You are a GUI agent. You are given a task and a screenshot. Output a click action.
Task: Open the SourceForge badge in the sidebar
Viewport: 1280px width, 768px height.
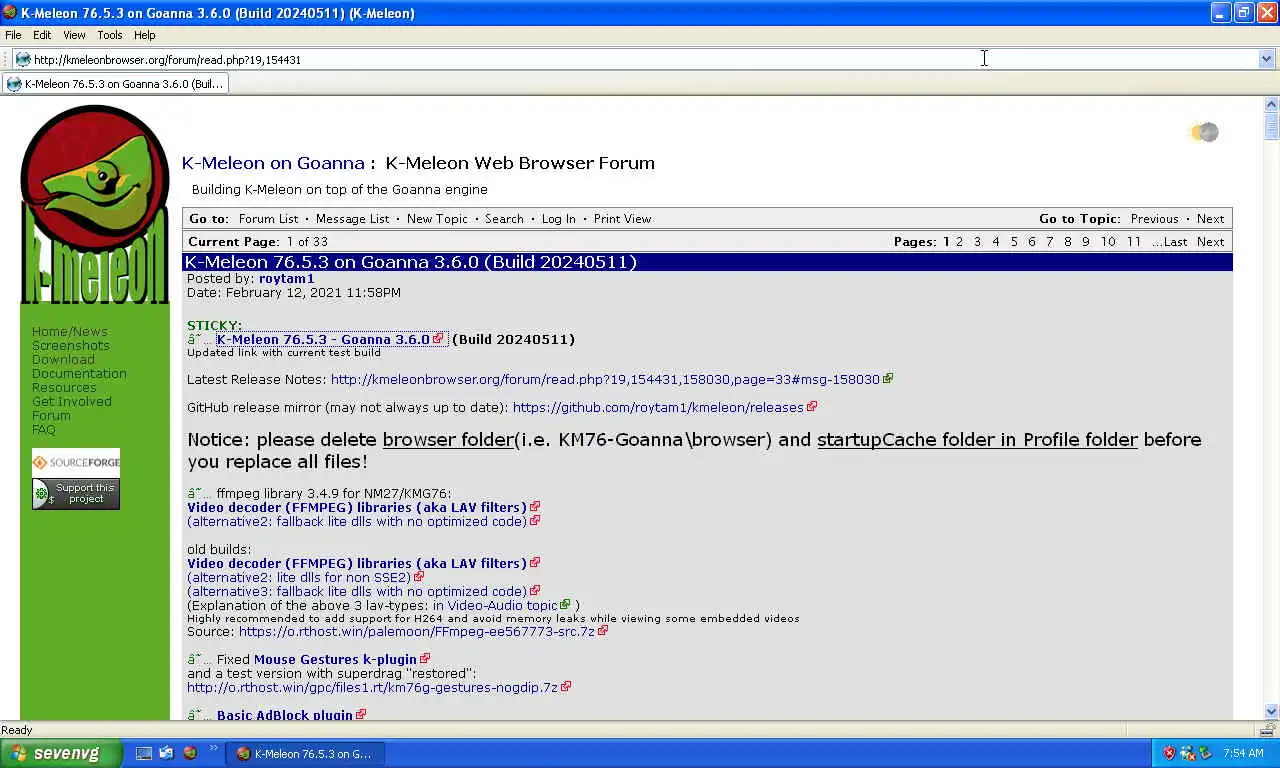click(76, 462)
